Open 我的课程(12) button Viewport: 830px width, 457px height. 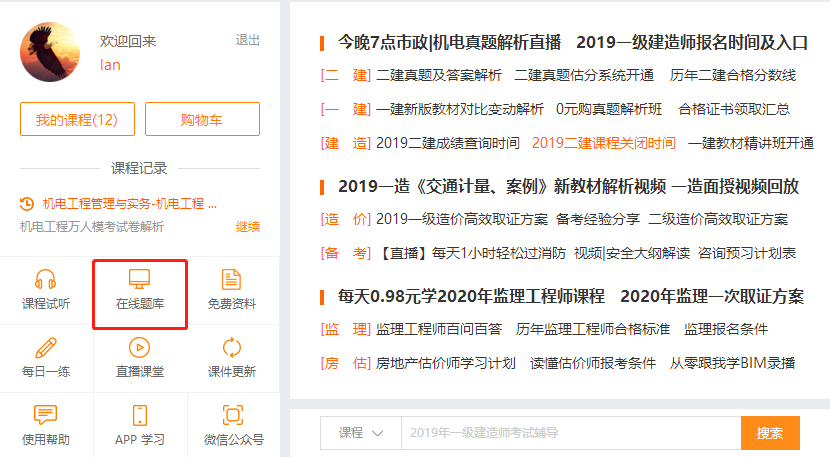76,119
